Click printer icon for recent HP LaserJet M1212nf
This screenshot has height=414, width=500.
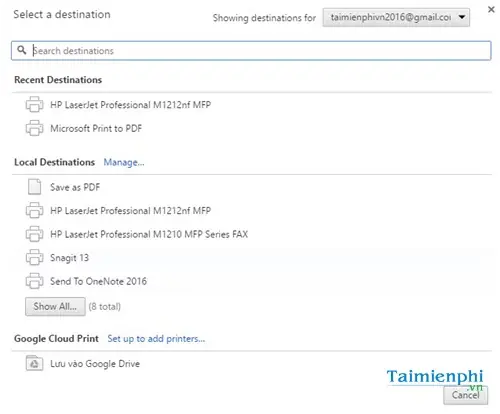point(34,104)
